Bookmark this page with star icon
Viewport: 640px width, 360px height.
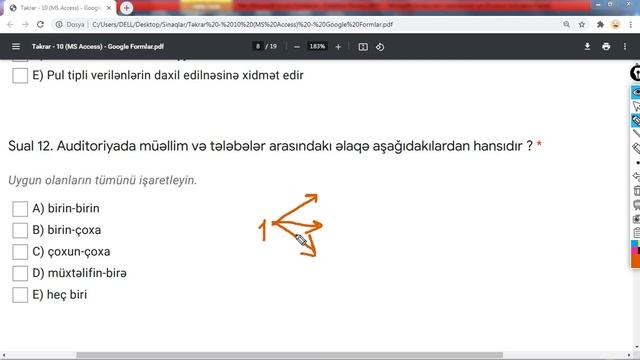582,24
